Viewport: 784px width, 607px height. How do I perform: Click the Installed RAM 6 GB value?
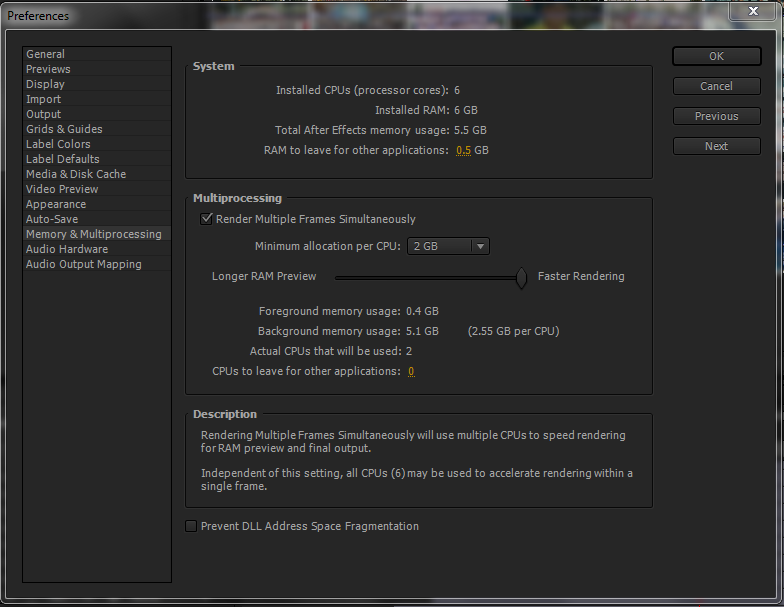click(x=466, y=110)
